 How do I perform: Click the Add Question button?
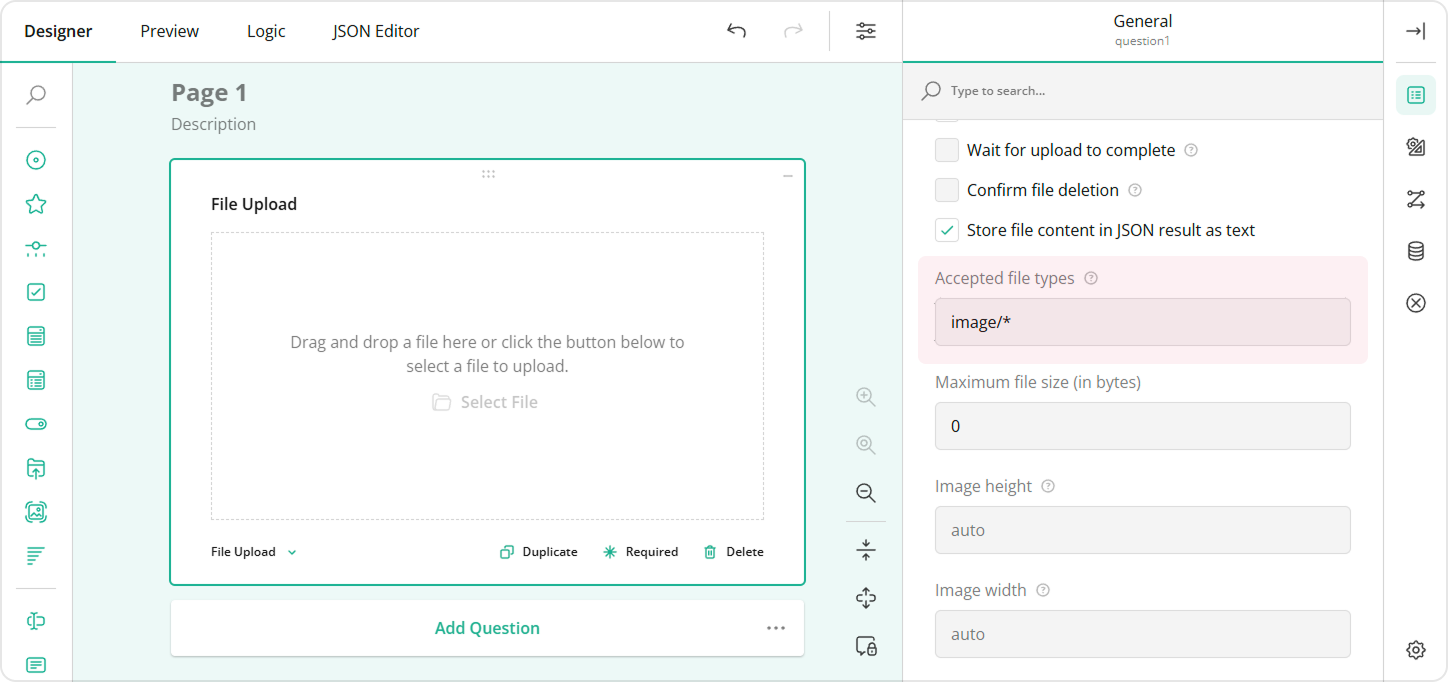pyautogui.click(x=487, y=627)
